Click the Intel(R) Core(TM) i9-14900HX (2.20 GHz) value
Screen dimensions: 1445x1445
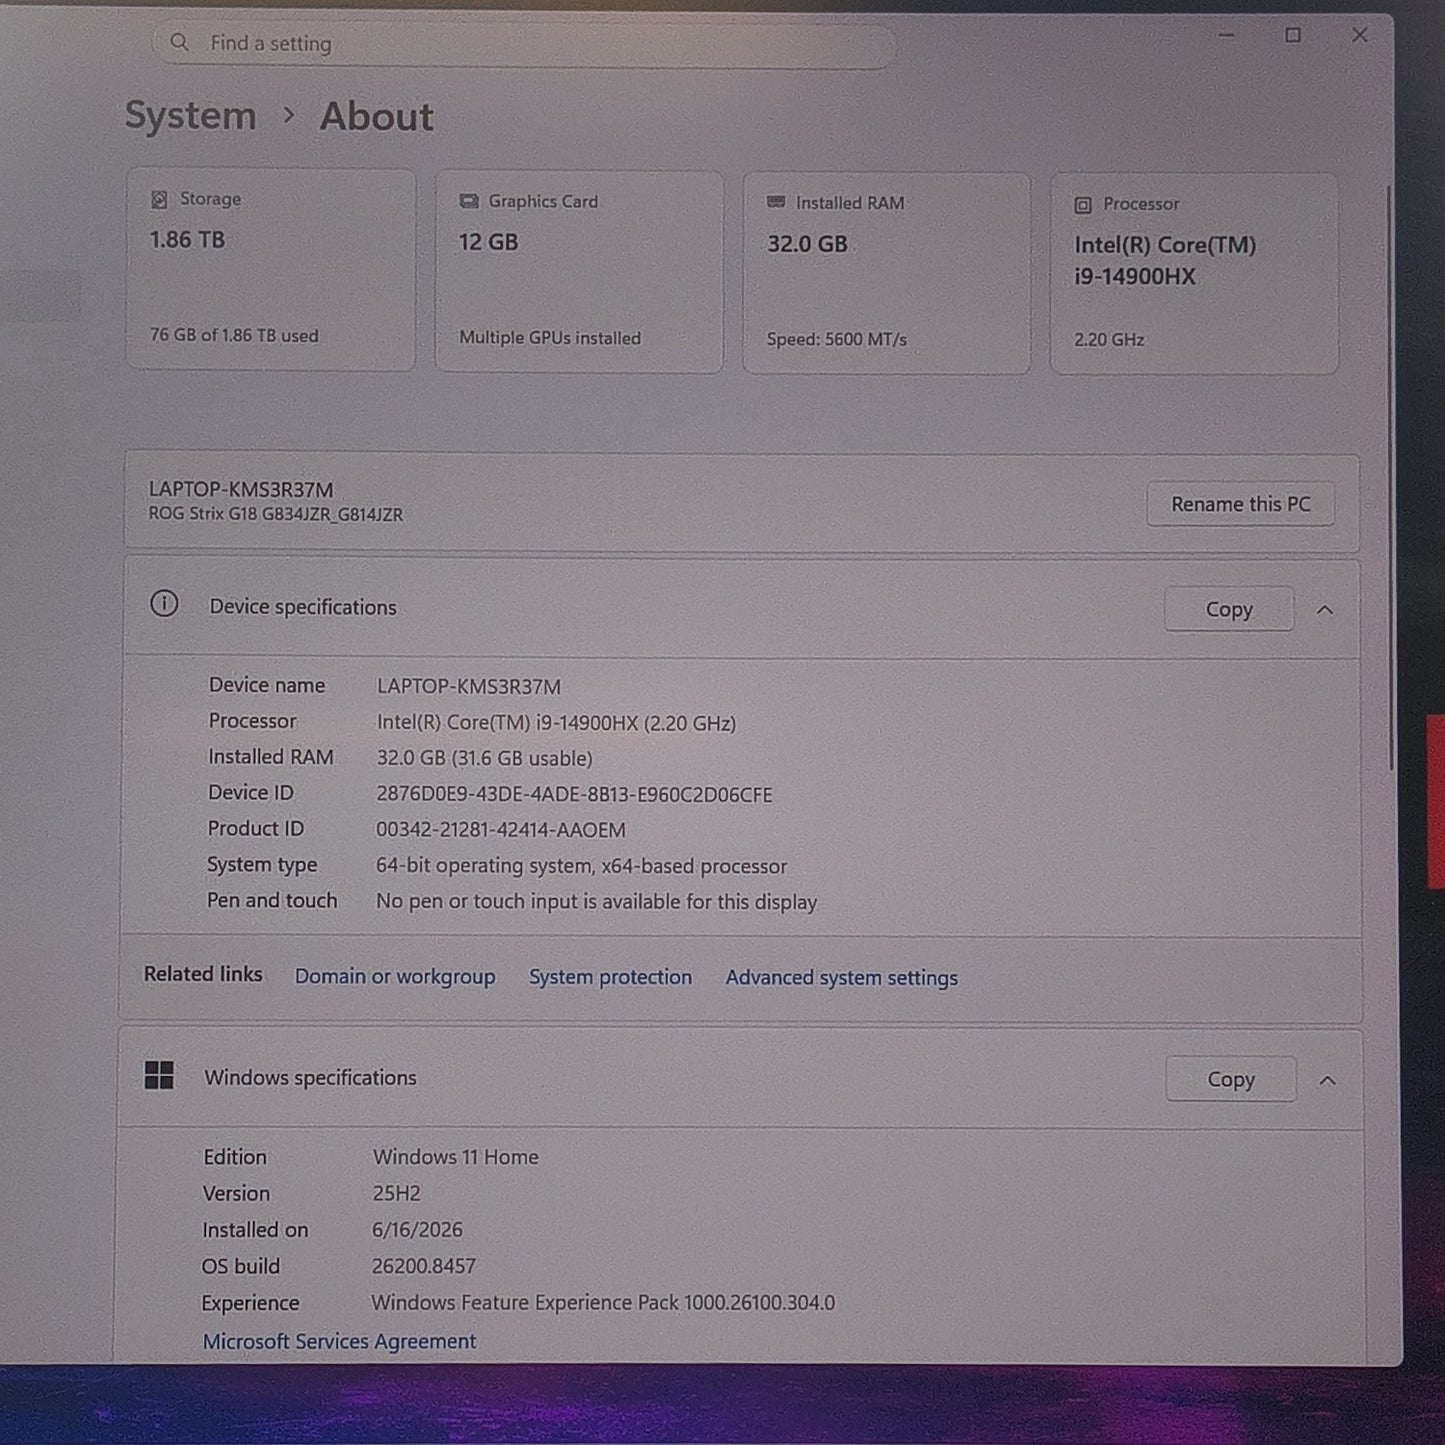click(x=556, y=722)
